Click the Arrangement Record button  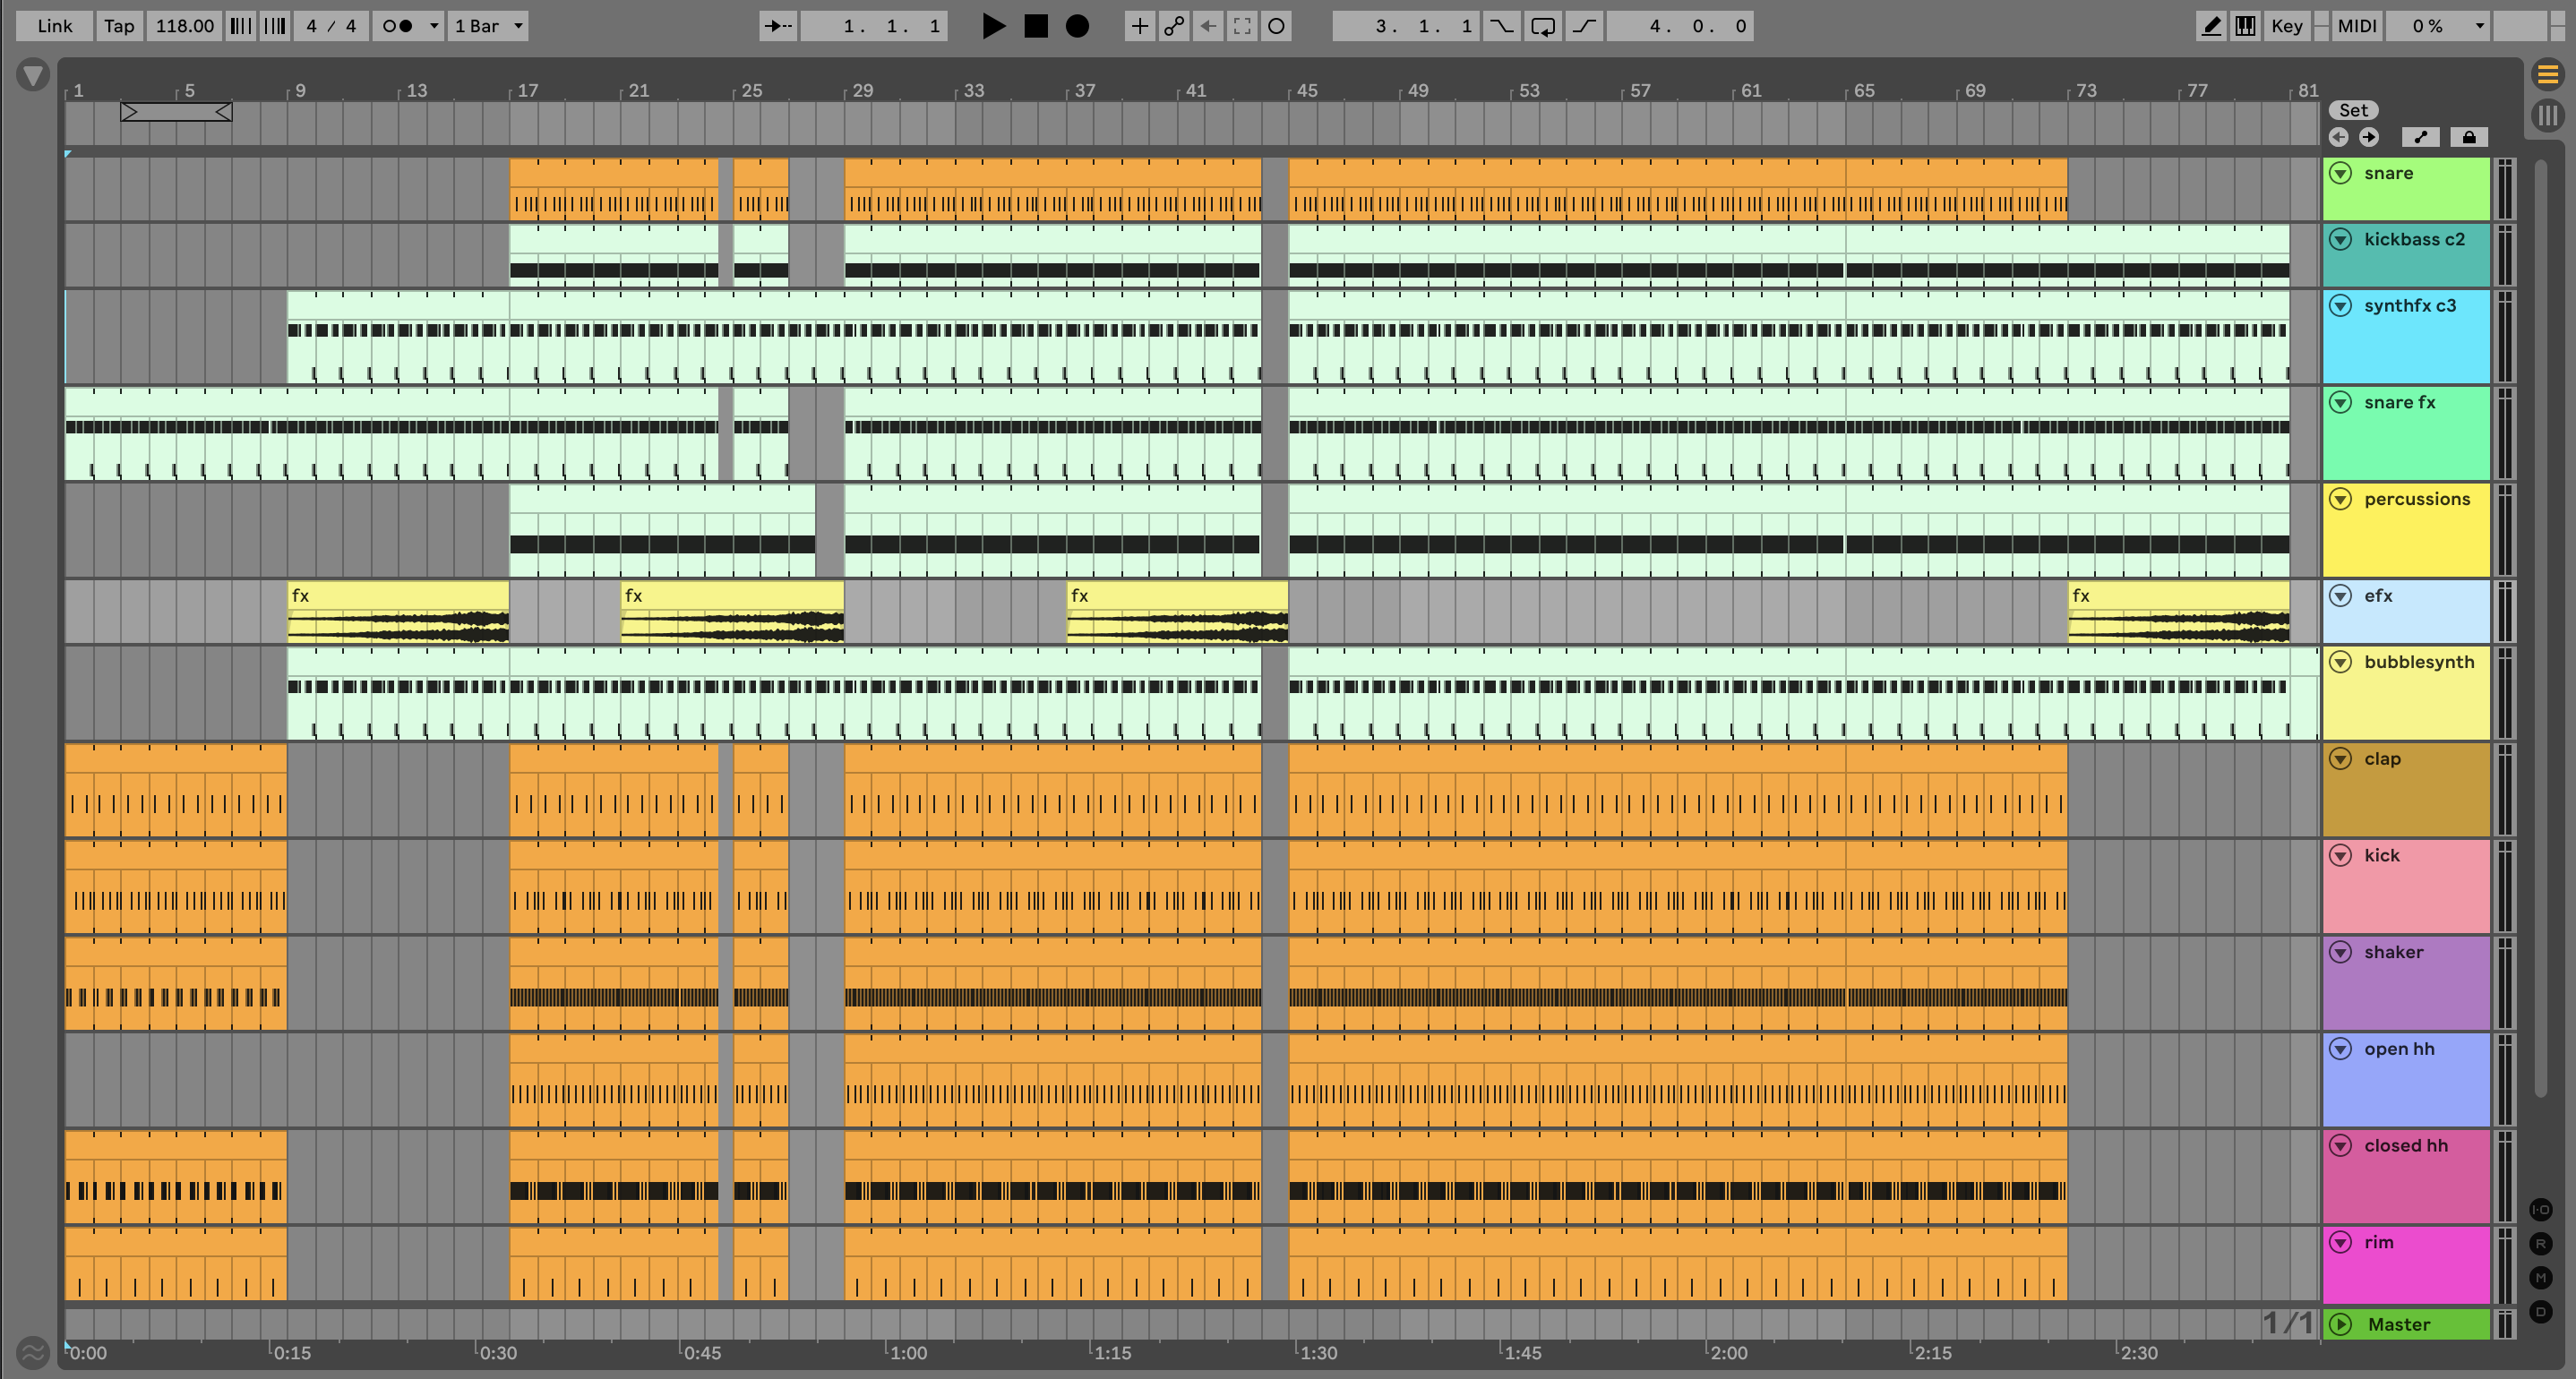tap(1077, 26)
